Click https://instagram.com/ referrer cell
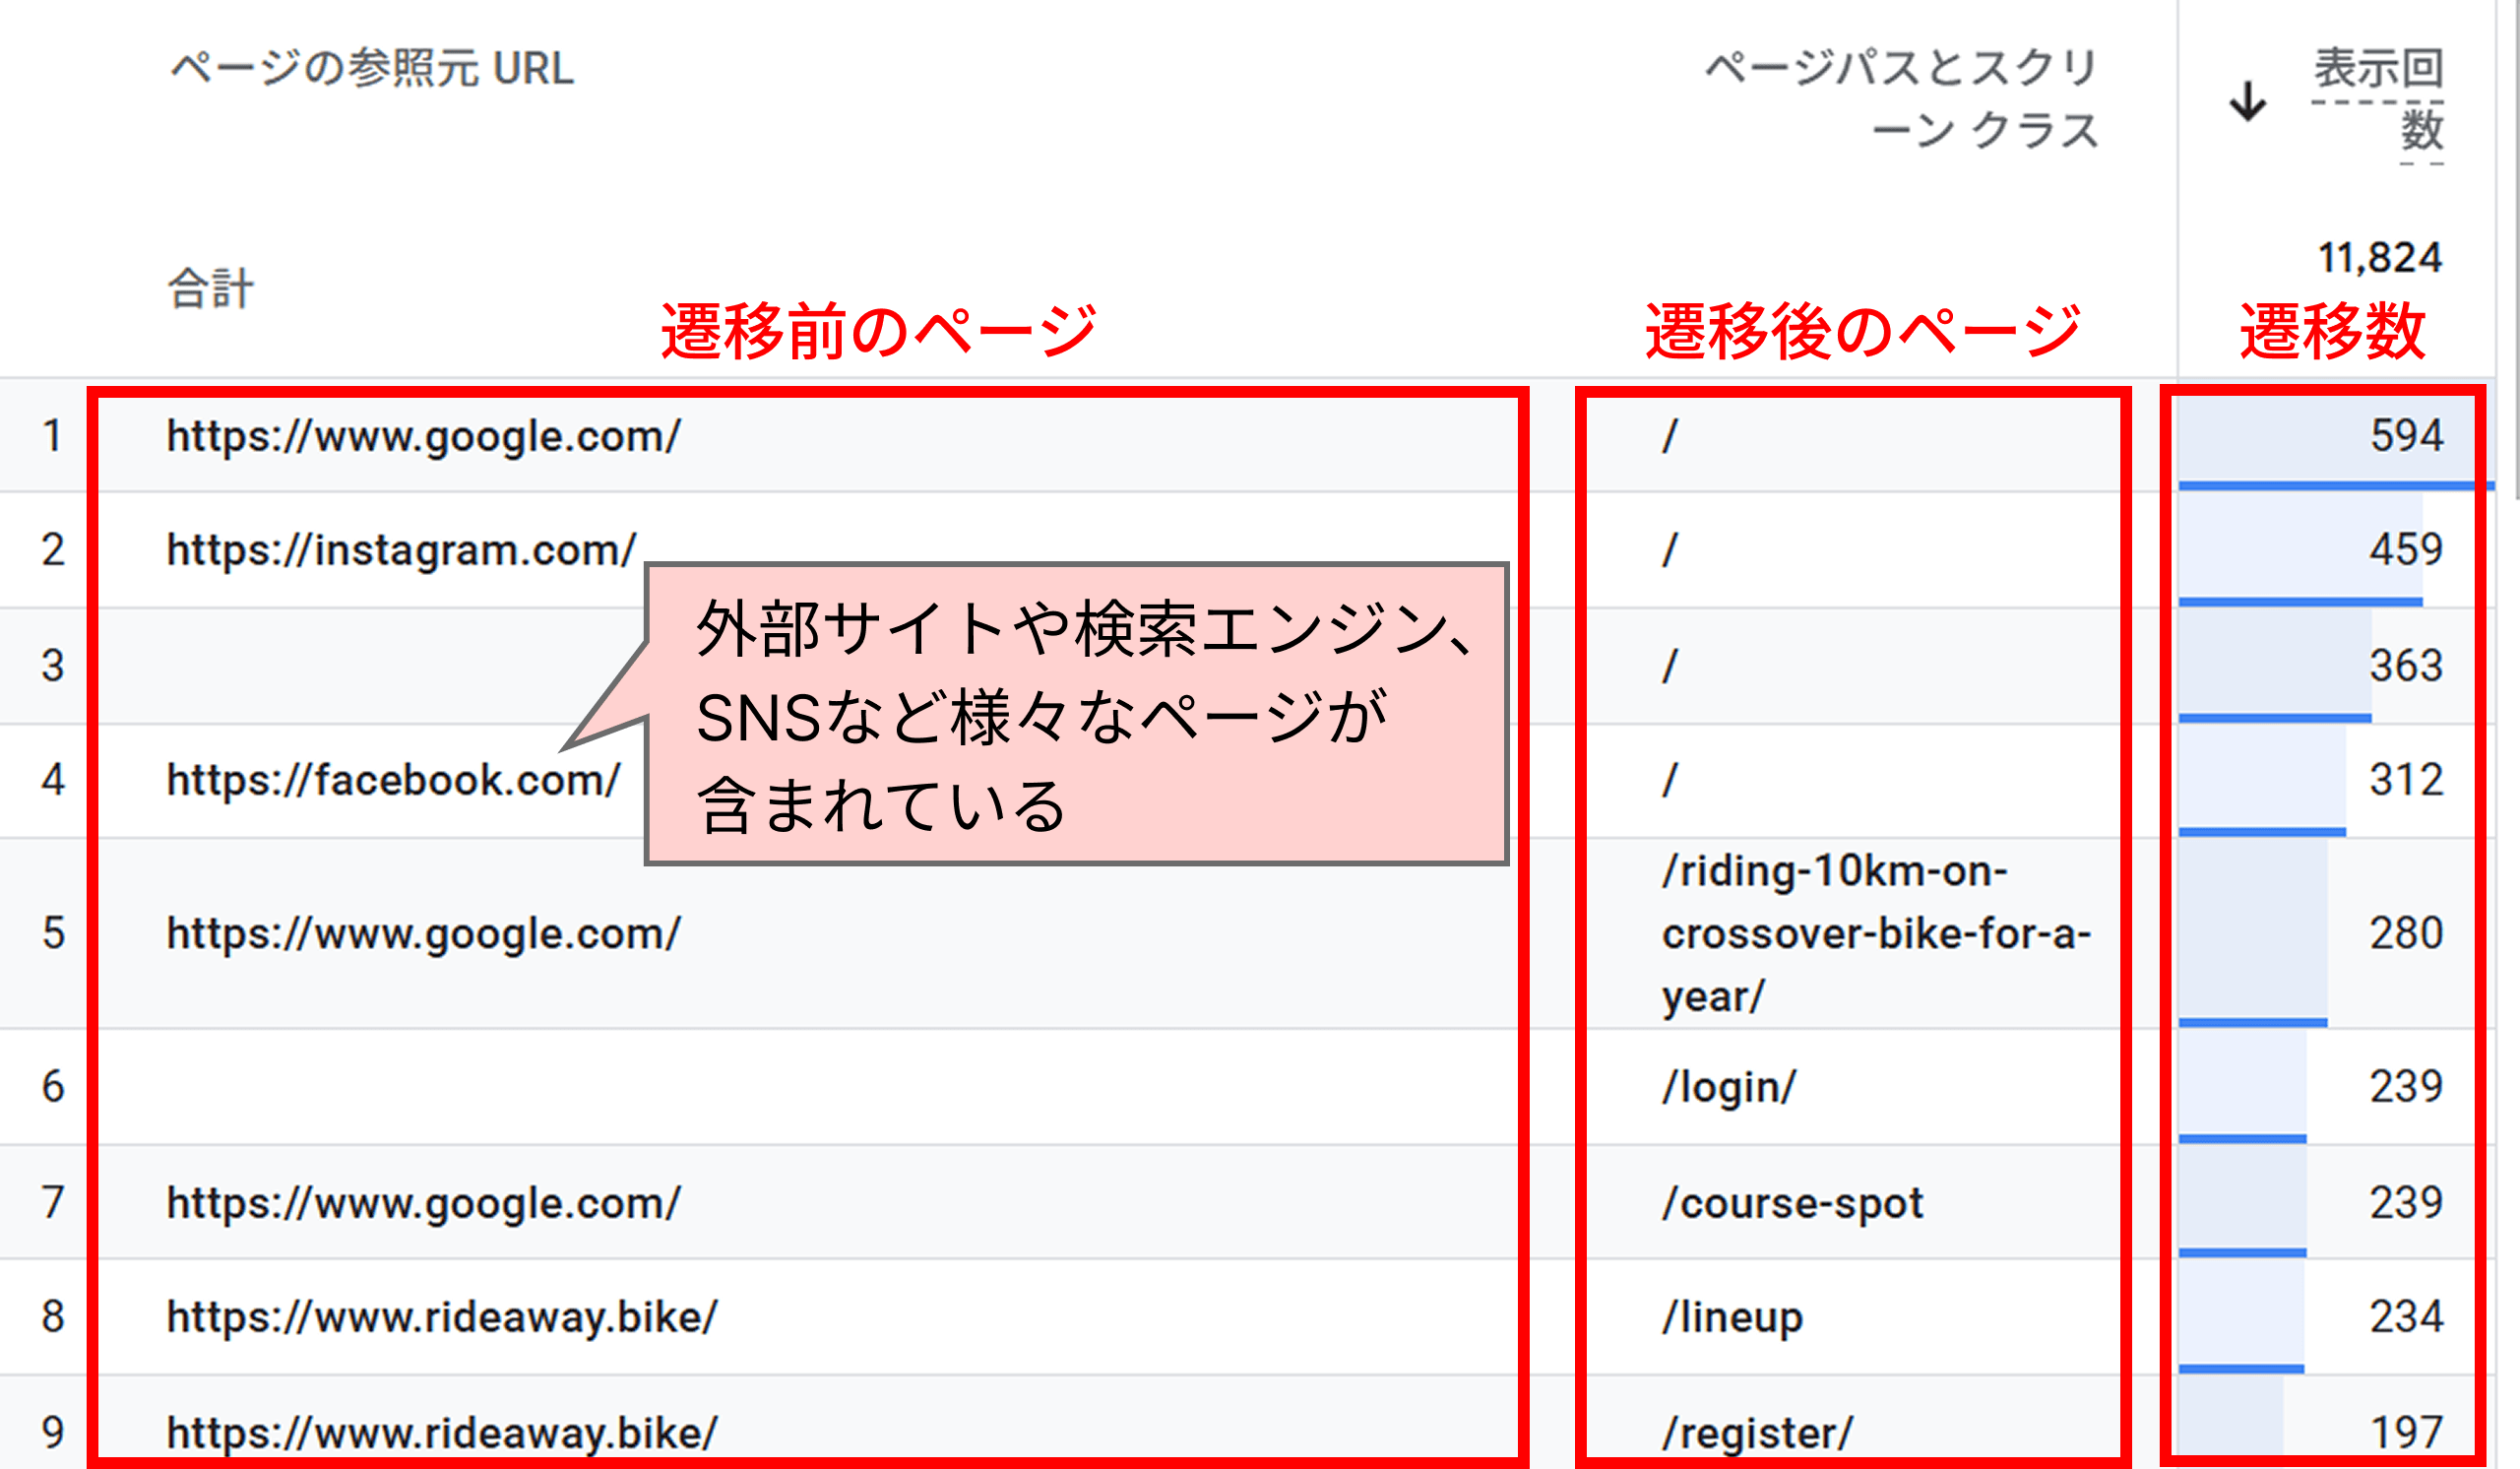The width and height of the screenshot is (2520, 1469). click(401, 550)
